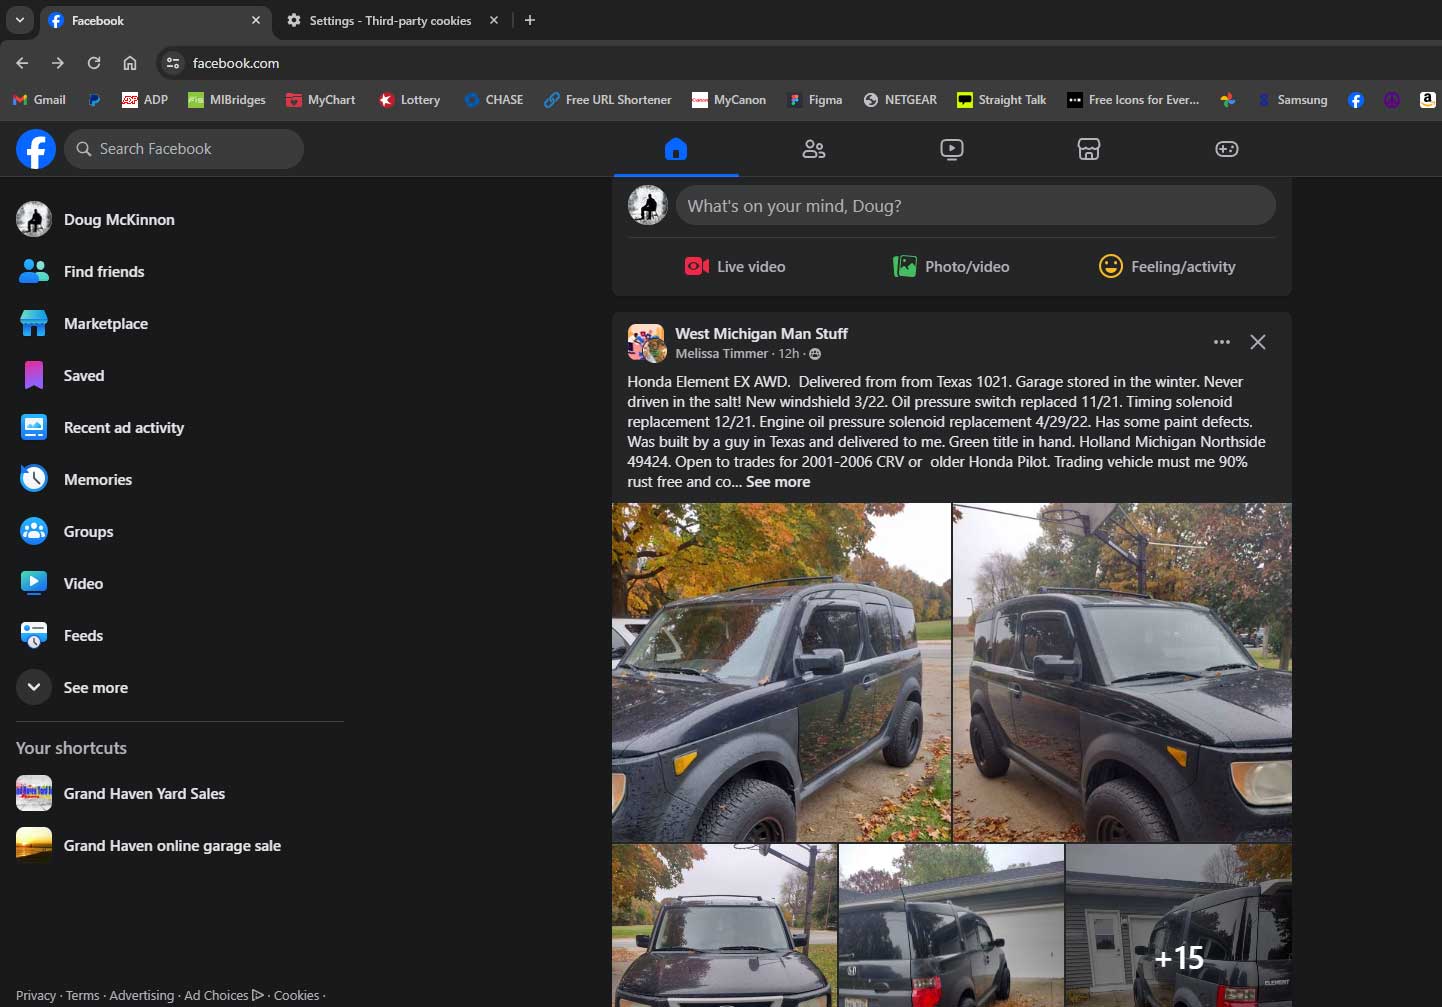Open the +15 more photos thumbnail
The height and width of the screenshot is (1007, 1442).
(1179, 925)
